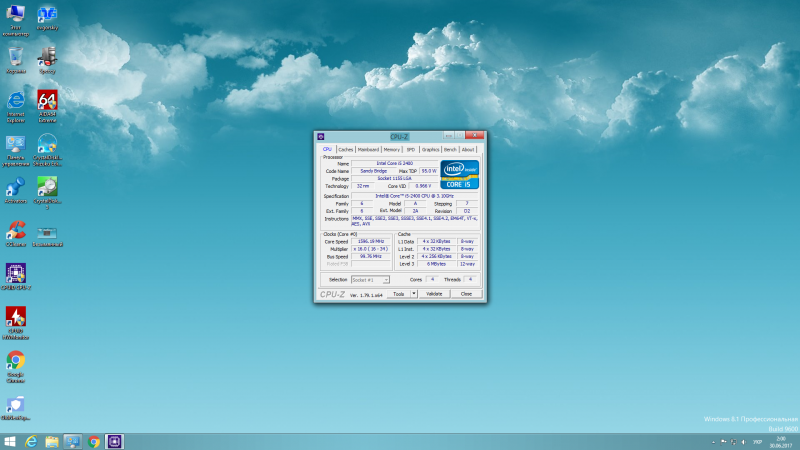This screenshot has width=800, height=450.
Task: Click the Close button in CPU-Z
Action: pyautogui.click(x=466, y=294)
